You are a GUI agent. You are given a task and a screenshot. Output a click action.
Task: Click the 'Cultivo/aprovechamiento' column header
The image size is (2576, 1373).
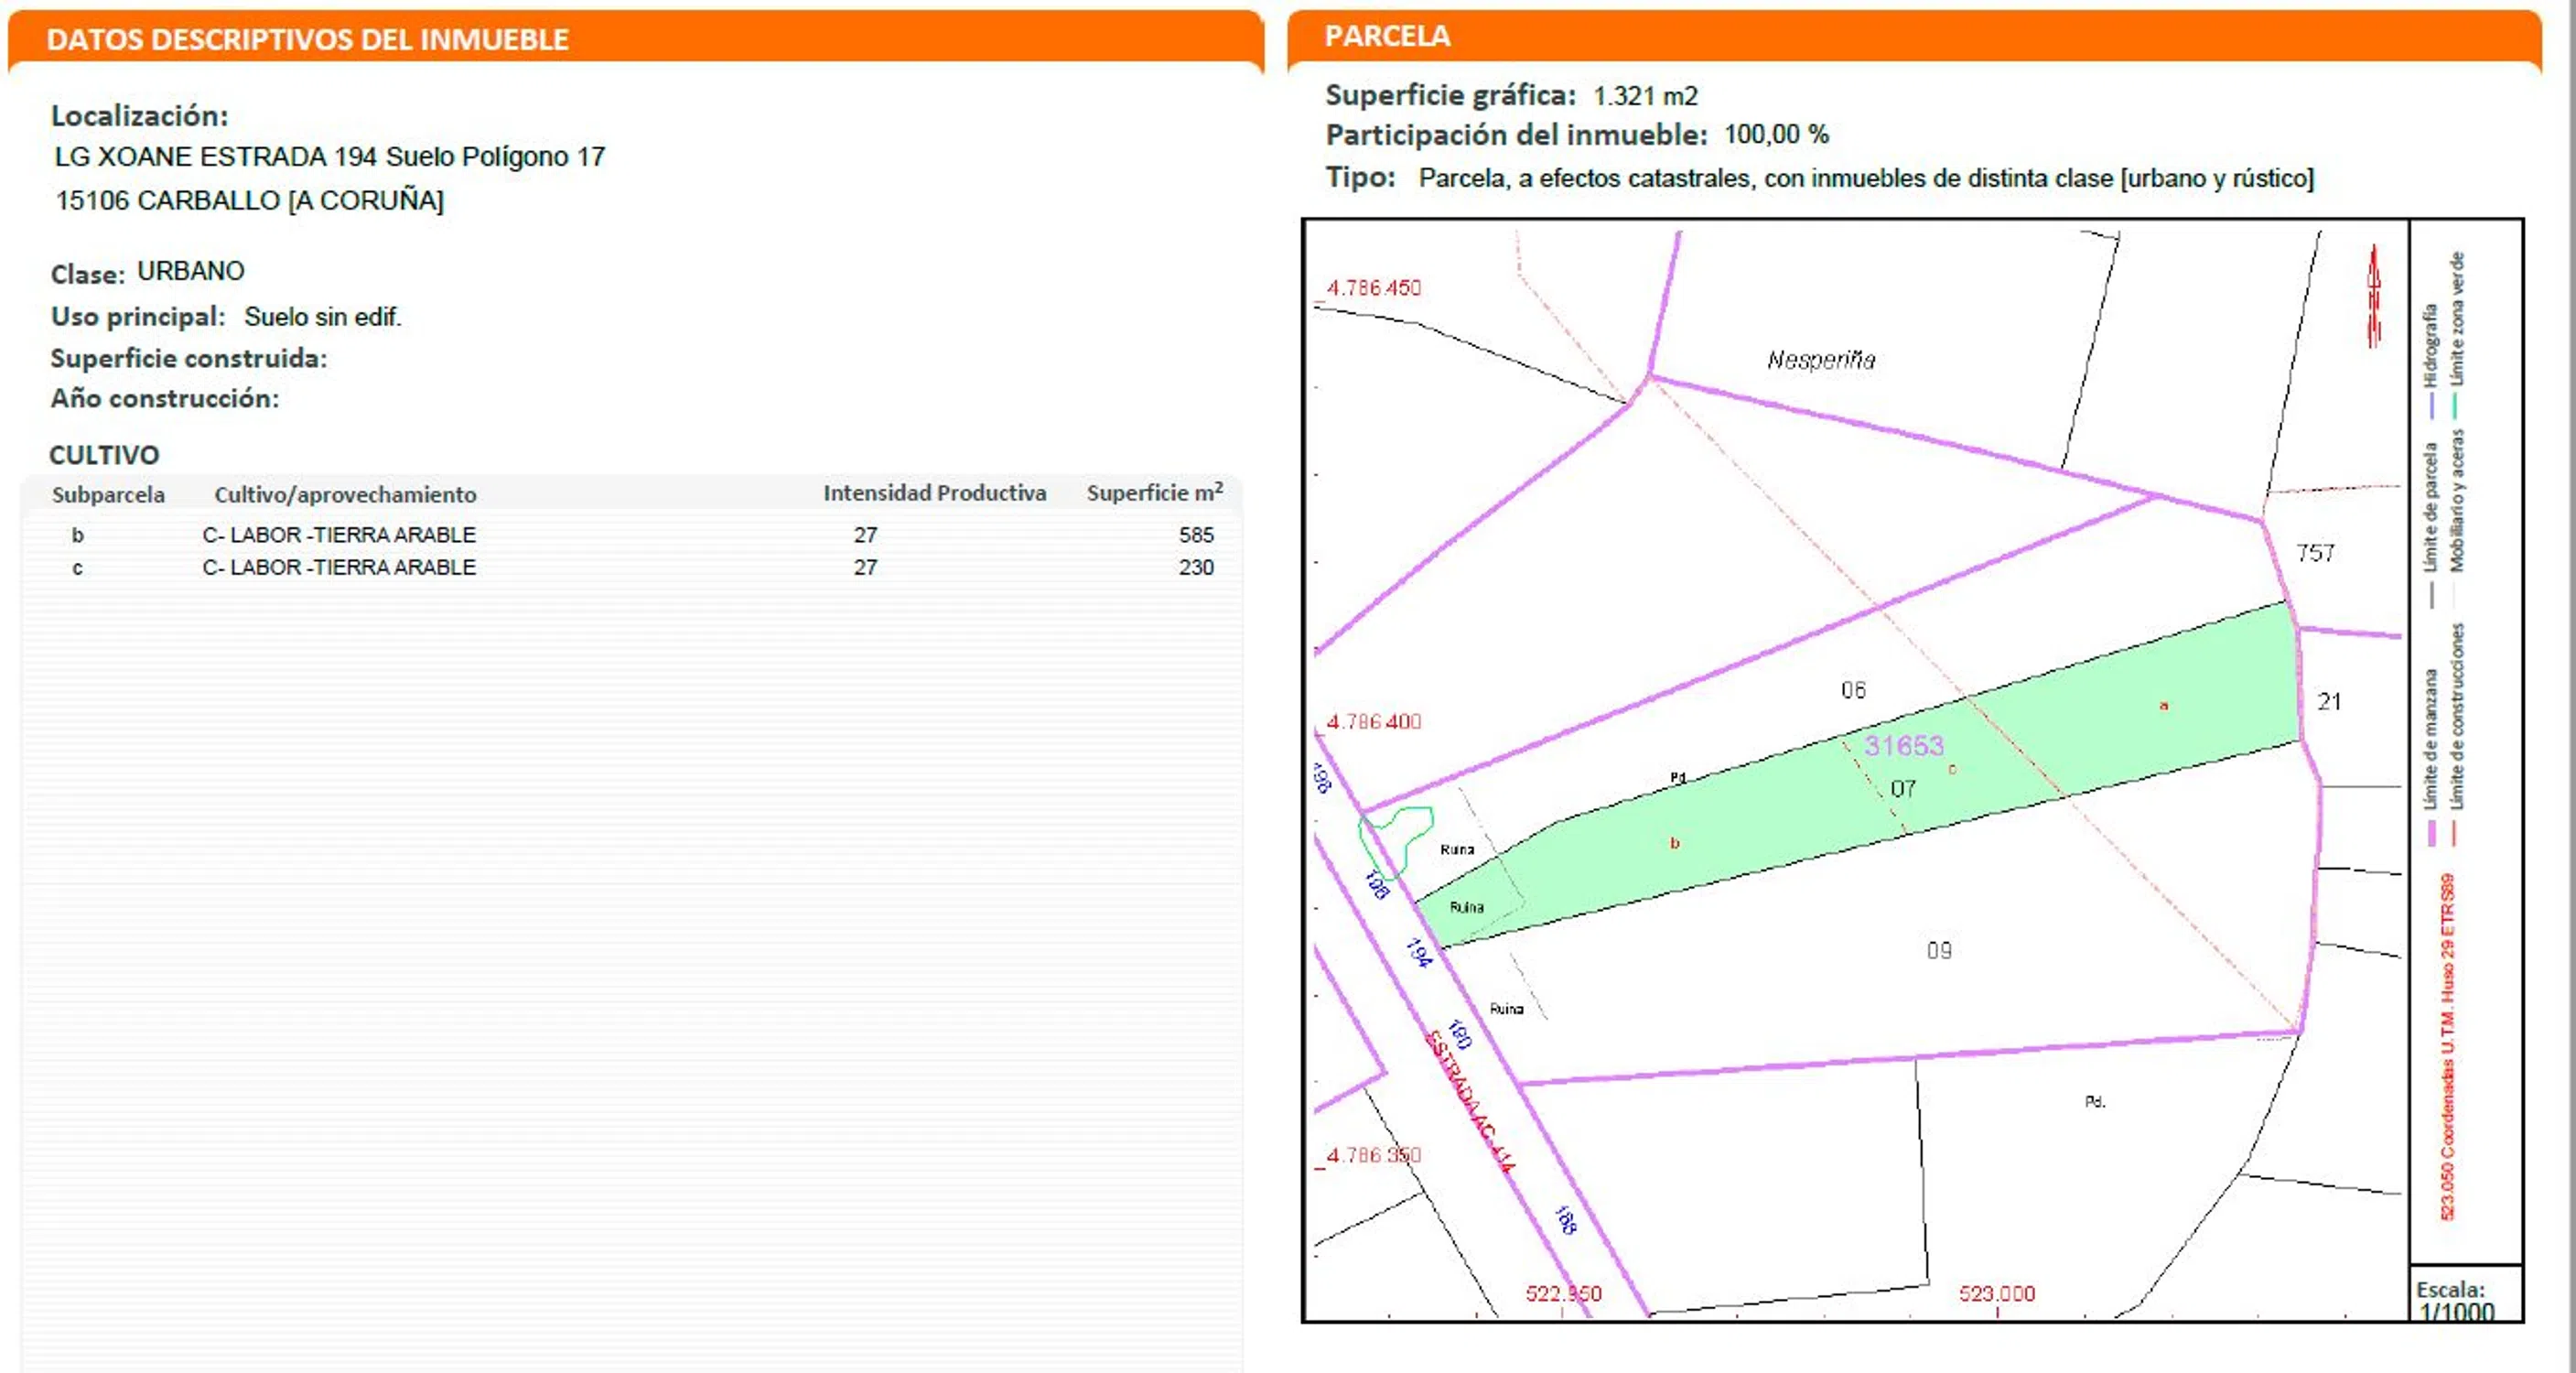point(345,494)
